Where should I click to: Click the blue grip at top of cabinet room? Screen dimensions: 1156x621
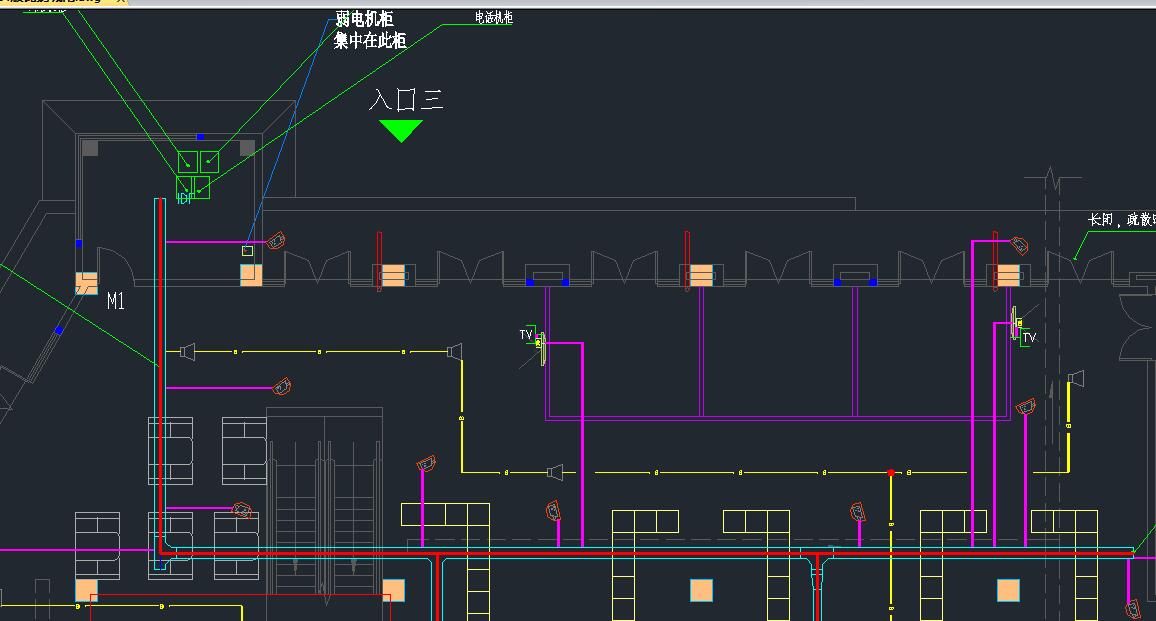coord(201,137)
